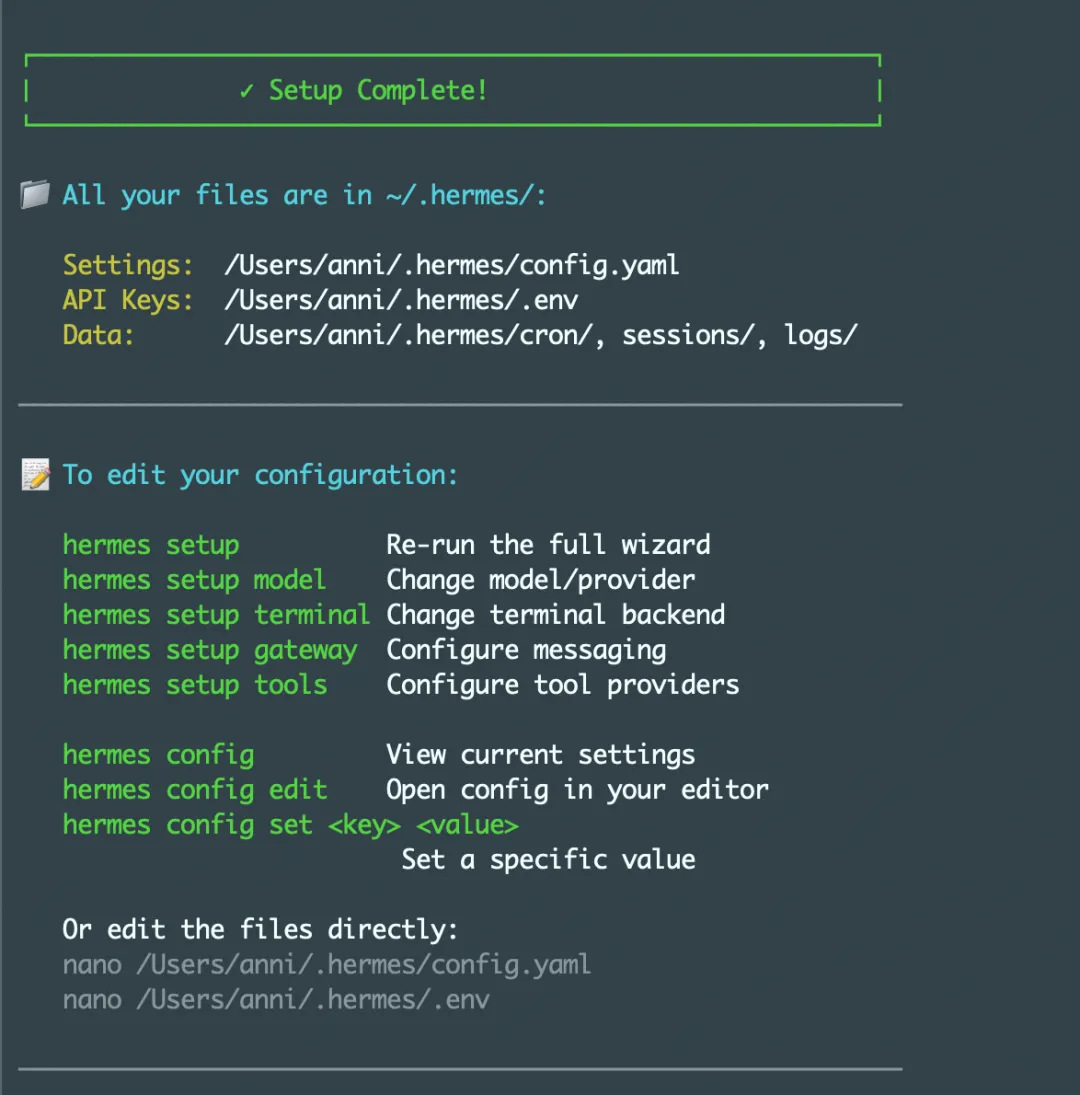Click the "hermes setup terminal" command
1080x1095 pixels.
pyautogui.click(x=216, y=615)
